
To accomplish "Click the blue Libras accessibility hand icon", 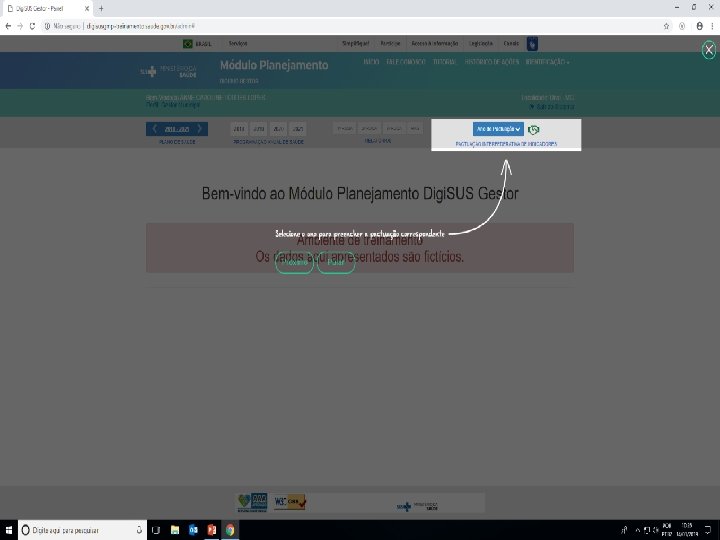I will pyautogui.click(x=532, y=44).
